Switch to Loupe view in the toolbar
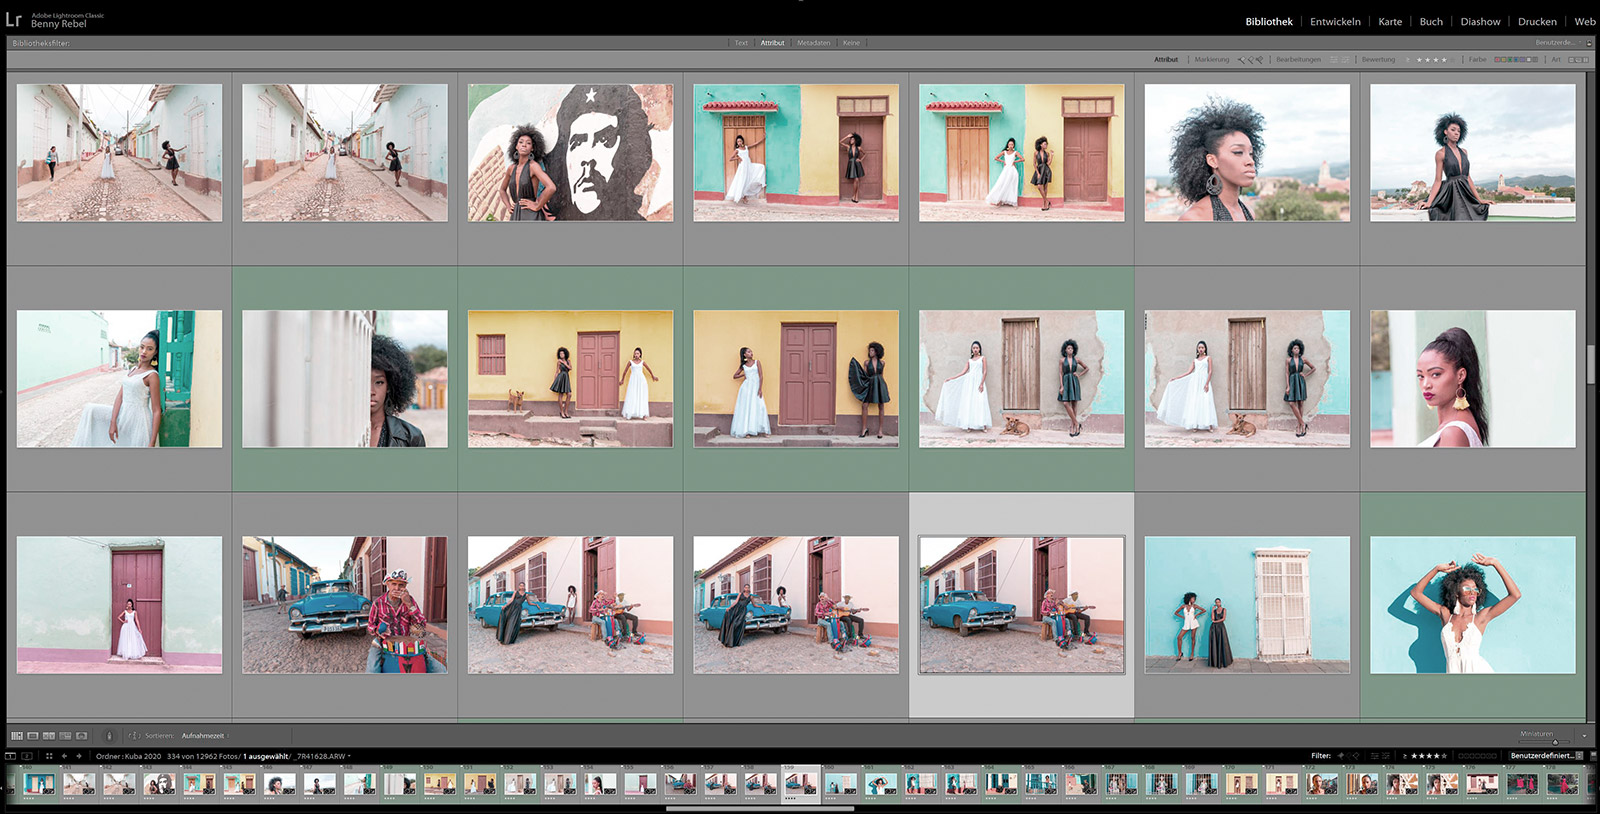This screenshot has width=1600, height=814. coord(33,736)
